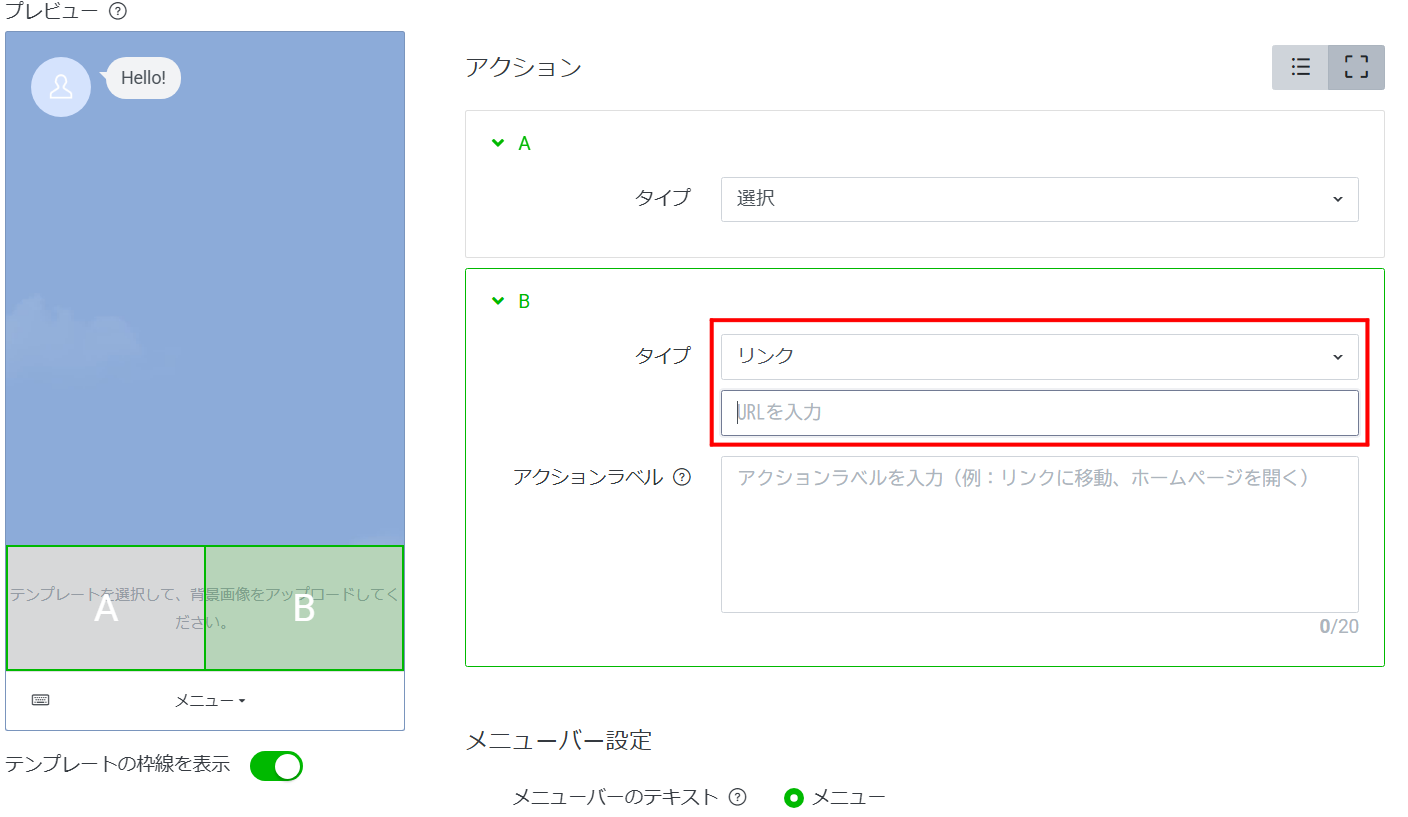Select template area B in preview

(x=304, y=608)
